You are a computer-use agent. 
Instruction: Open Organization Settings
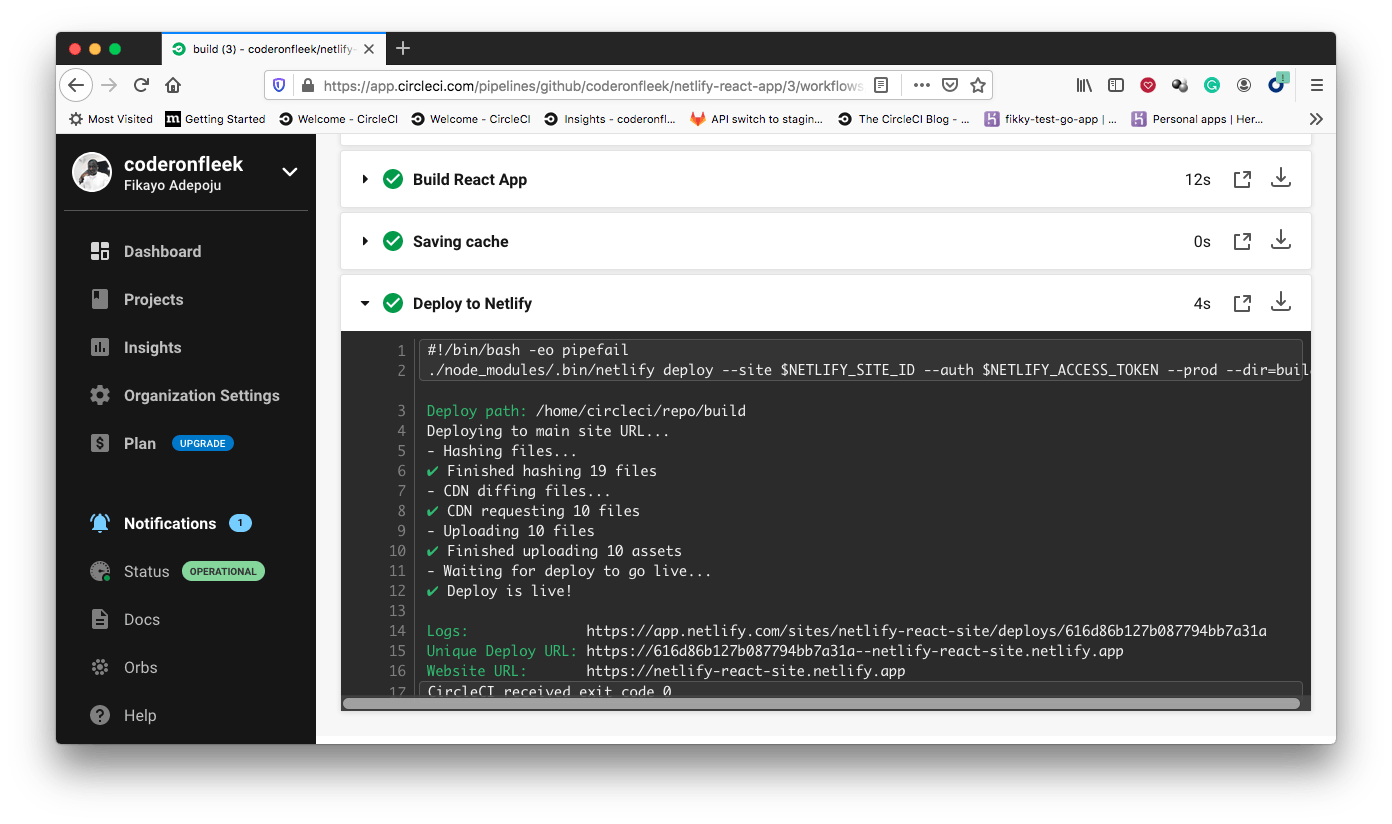pyautogui.click(x=201, y=395)
